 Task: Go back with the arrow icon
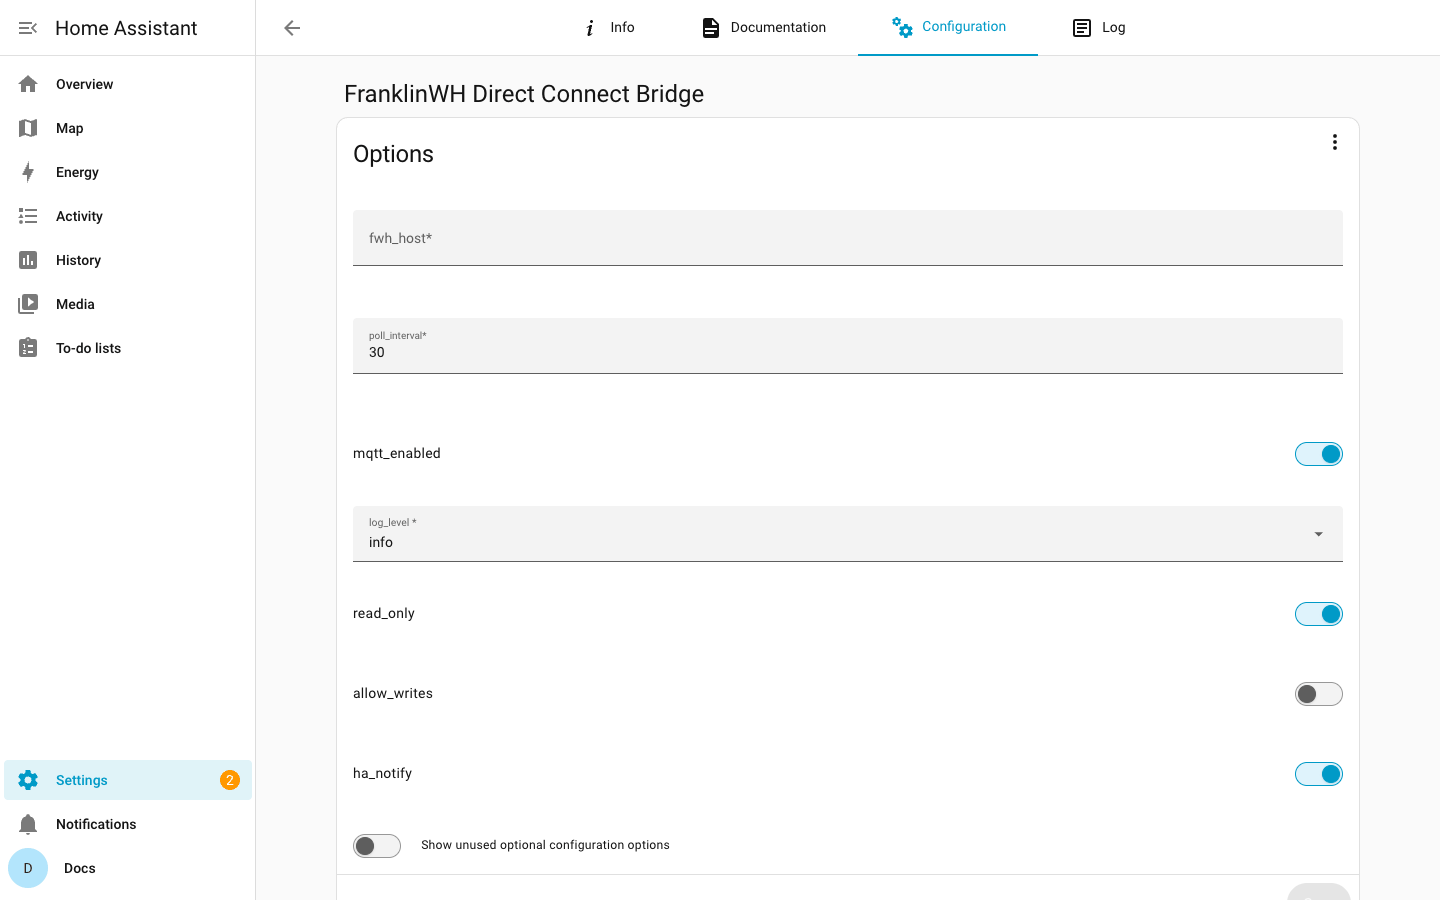(x=292, y=28)
